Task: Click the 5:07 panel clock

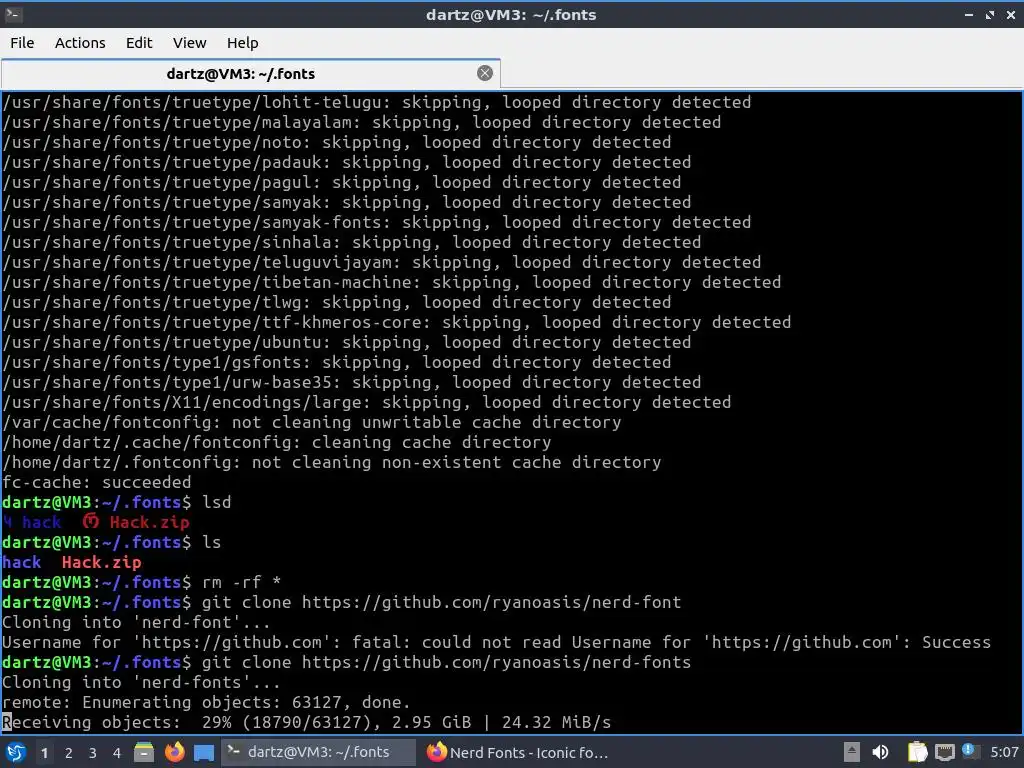Action: [1004, 752]
